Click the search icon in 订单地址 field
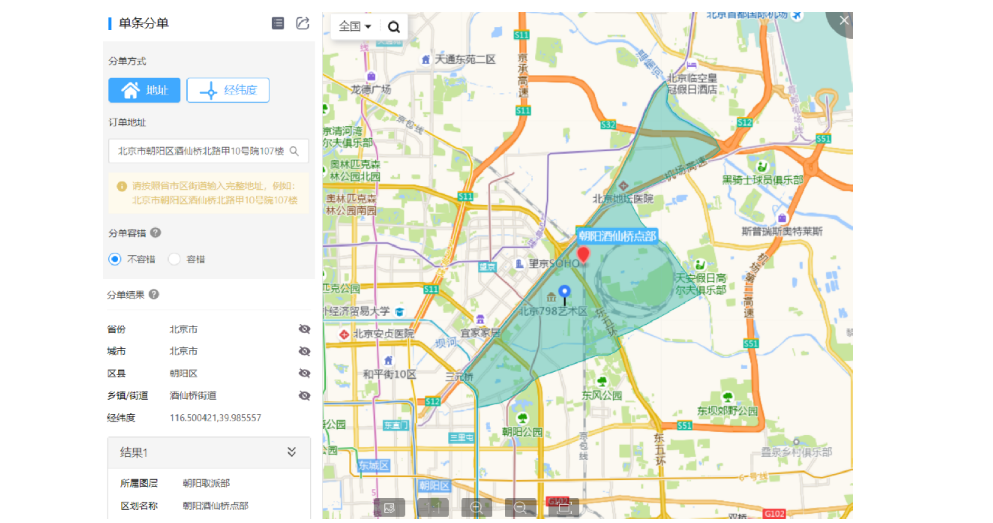 pos(294,152)
